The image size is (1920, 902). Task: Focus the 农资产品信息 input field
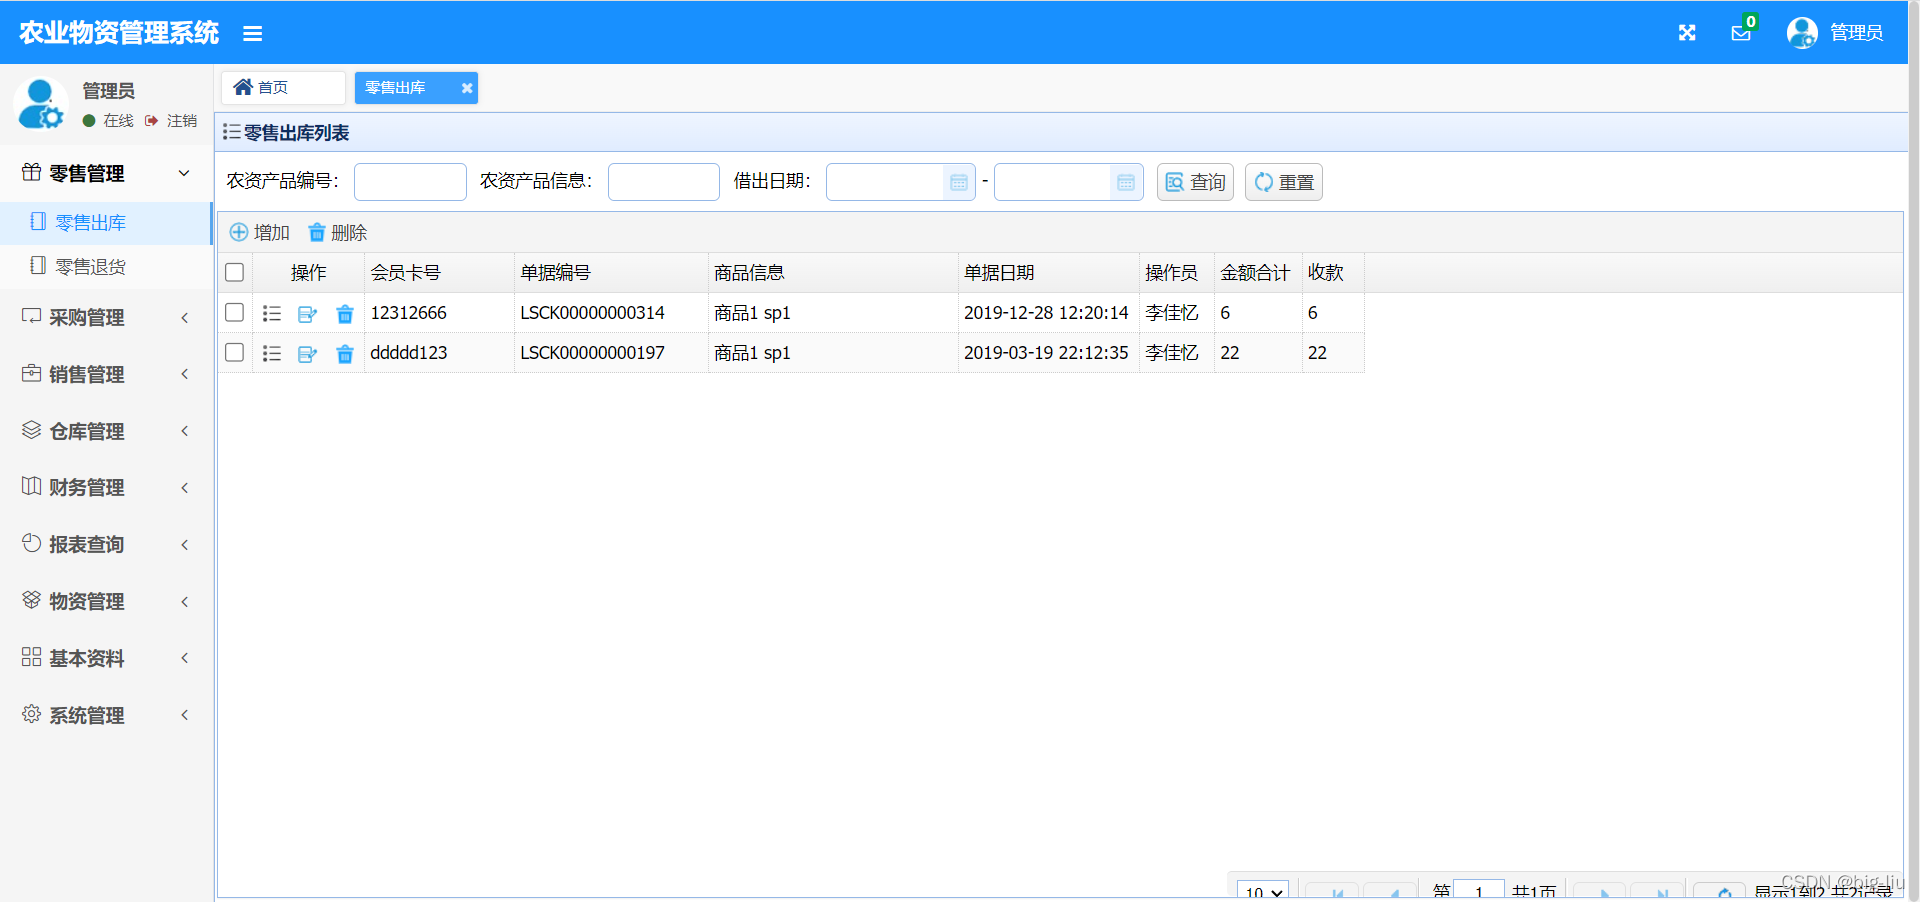(x=664, y=182)
